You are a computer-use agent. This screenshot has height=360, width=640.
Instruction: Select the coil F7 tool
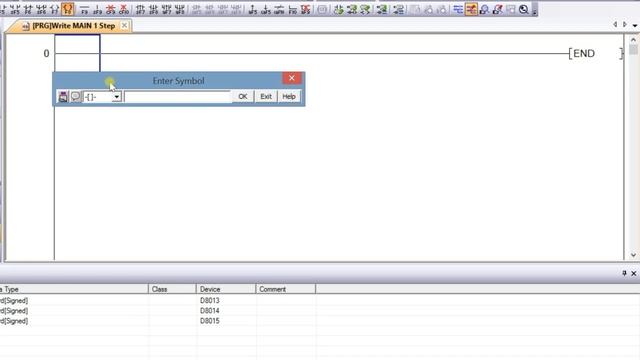click(54, 9)
